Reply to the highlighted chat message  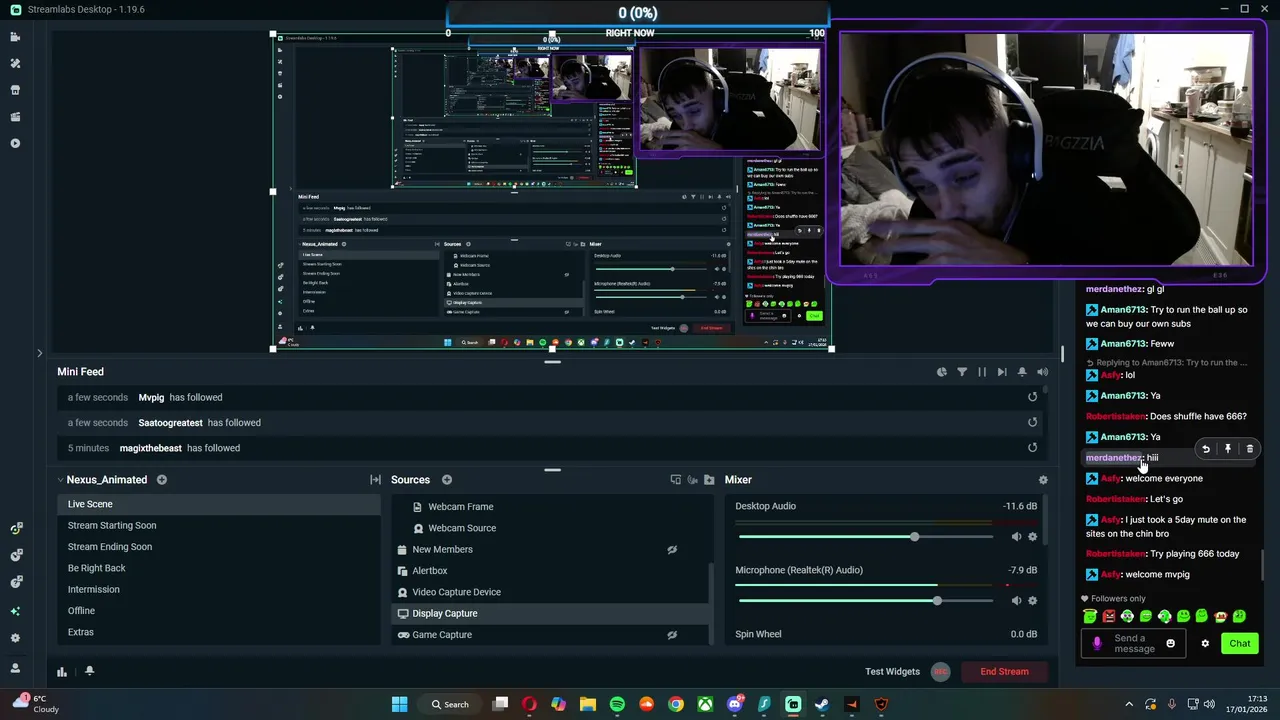(1206, 449)
